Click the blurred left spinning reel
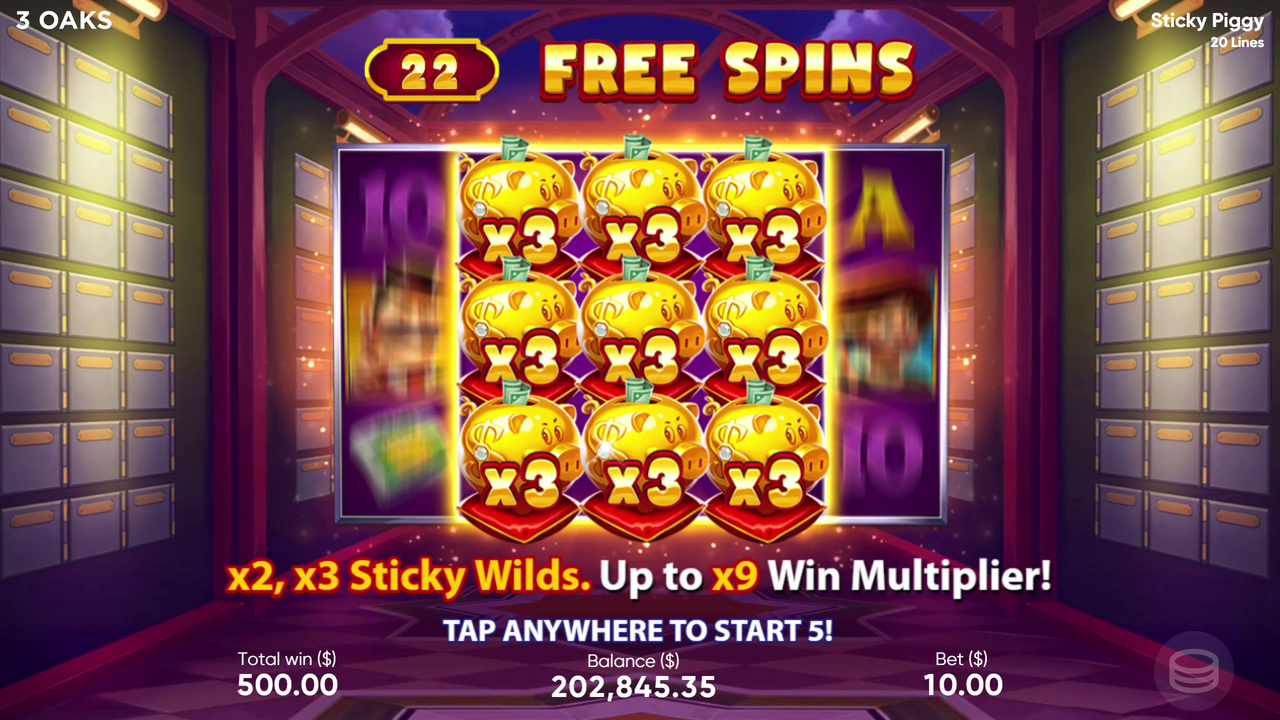1280x720 pixels. click(x=398, y=334)
